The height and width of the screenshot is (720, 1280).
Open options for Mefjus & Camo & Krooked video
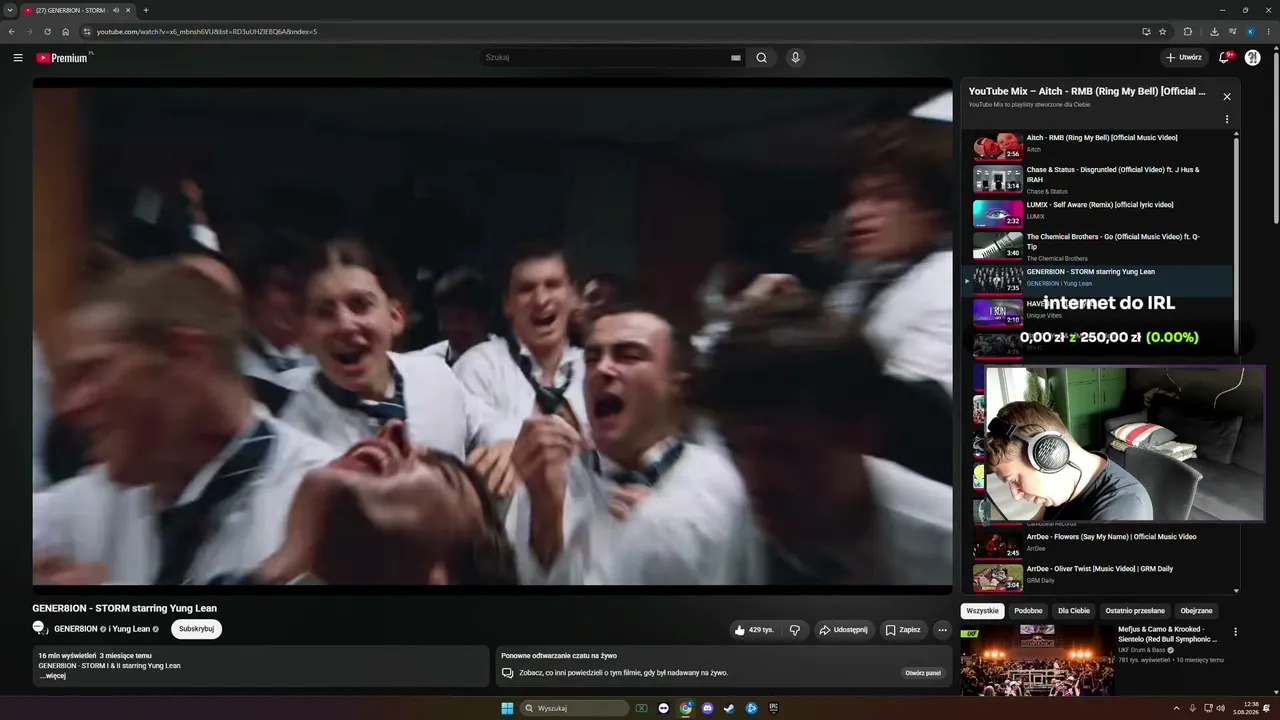click(1235, 632)
